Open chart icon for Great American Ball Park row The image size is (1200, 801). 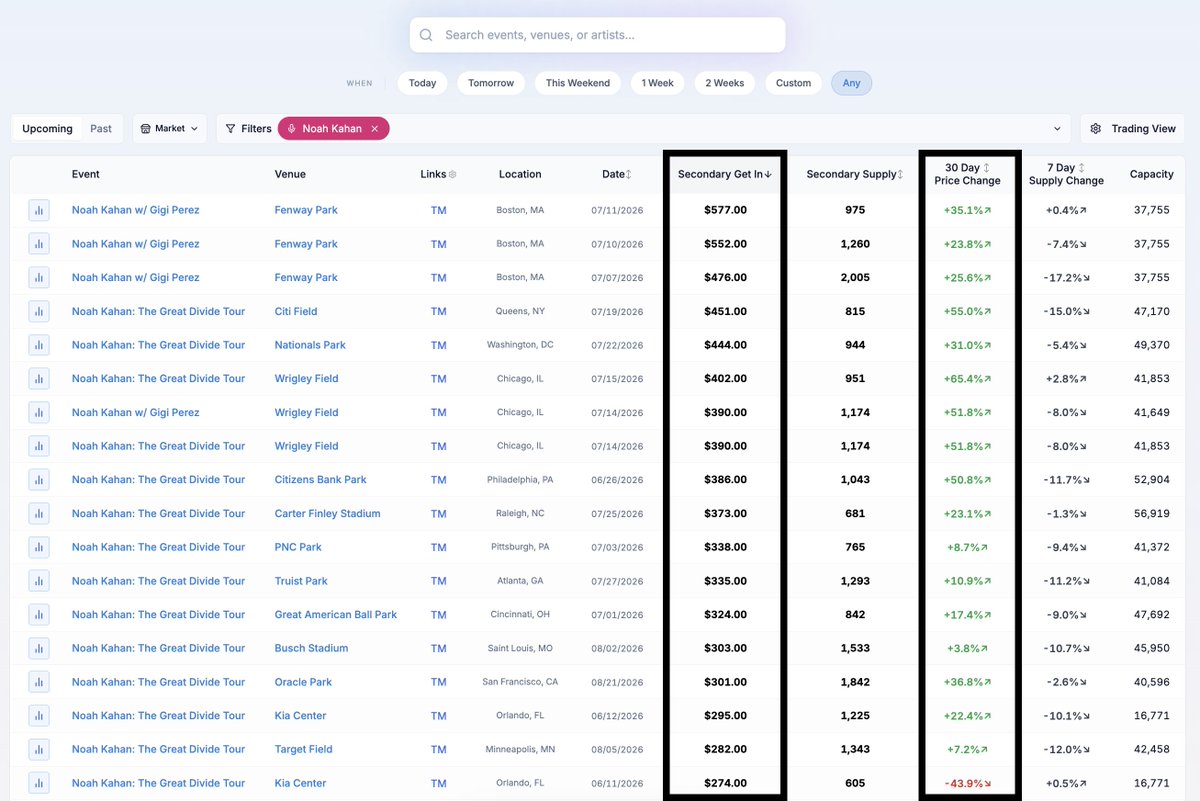39,614
